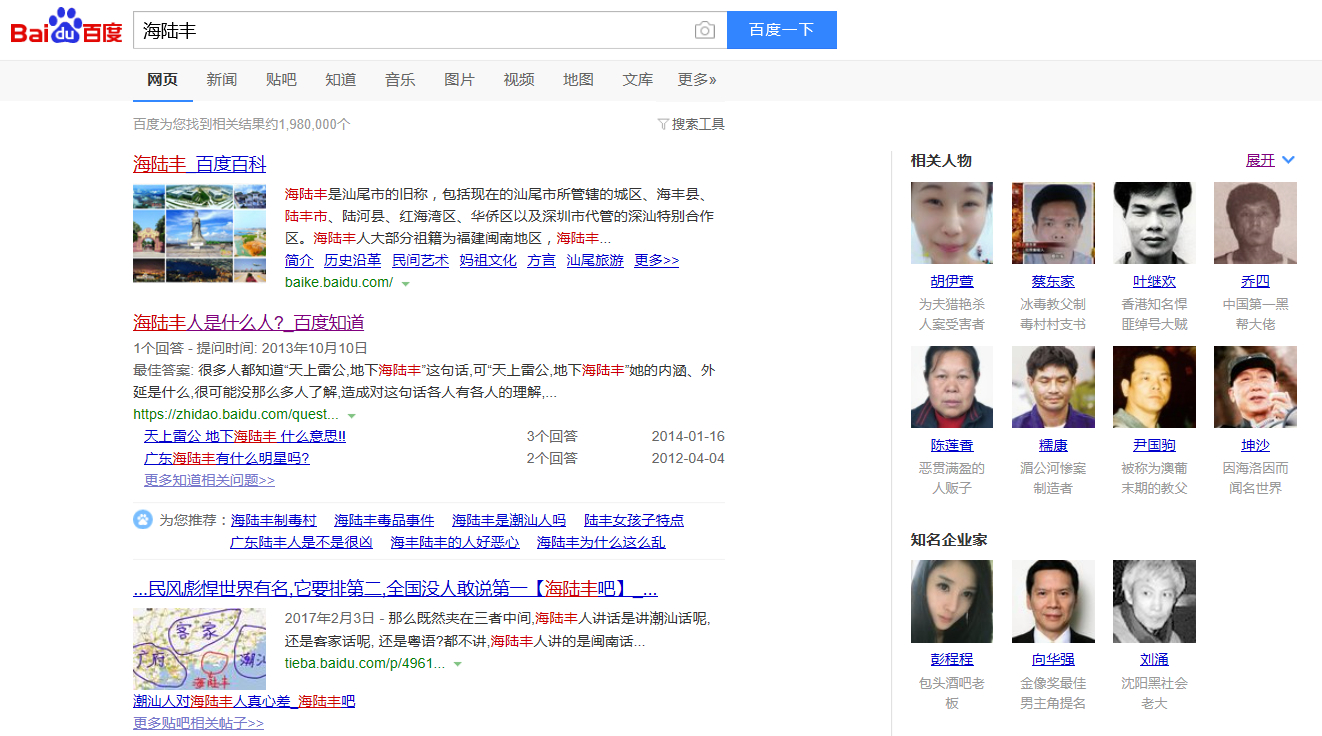Click the photo above 彭程程
The width and height of the screenshot is (1322, 736).
[x=952, y=601]
